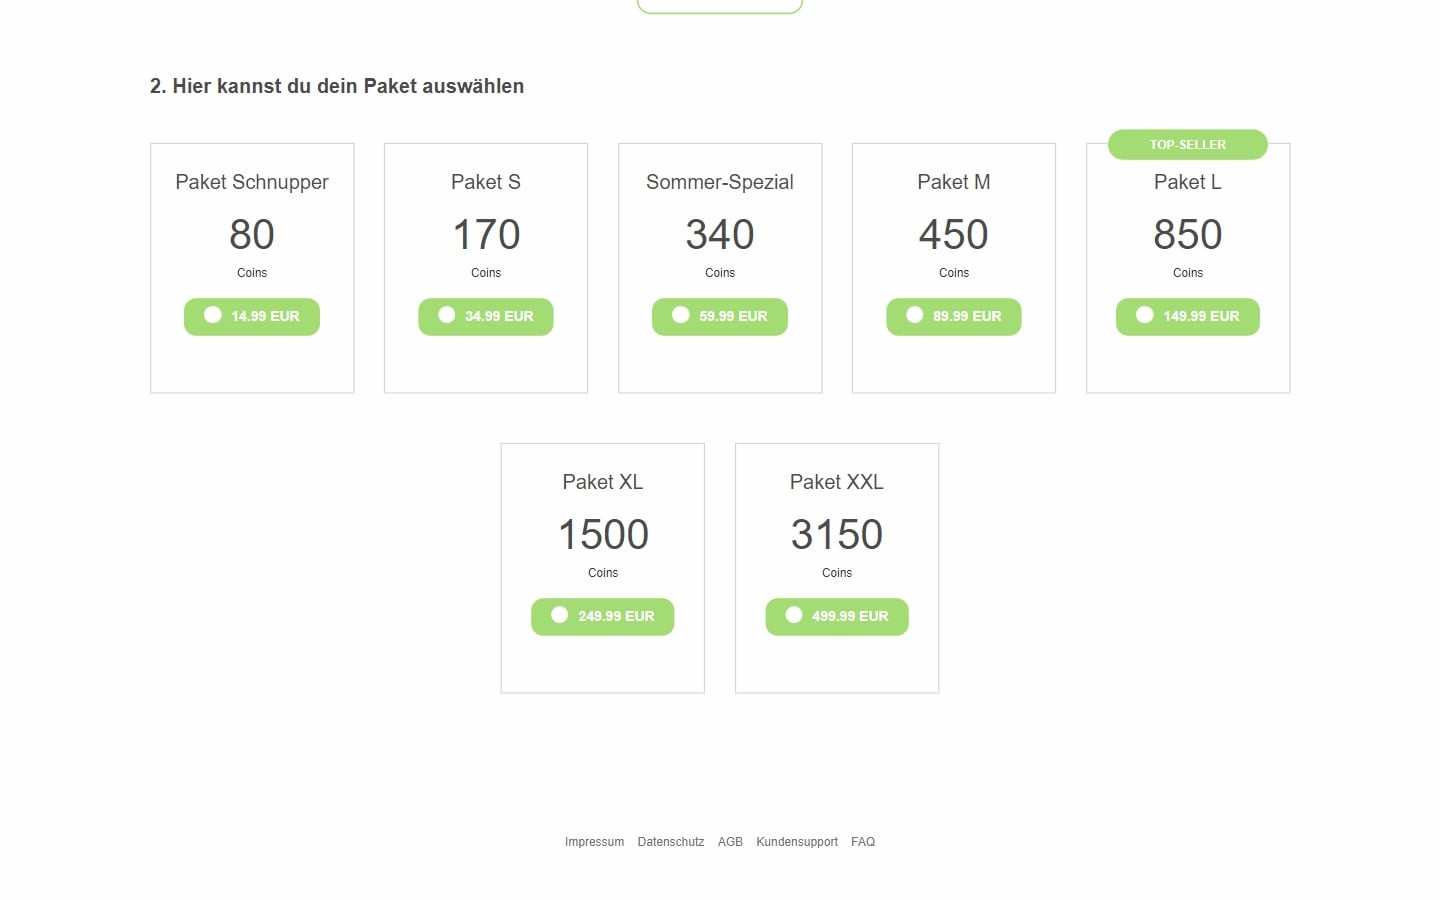Buy Paket L for 149.99 EUR
Image resolution: width=1440 pixels, height=900 pixels.
1188,317
